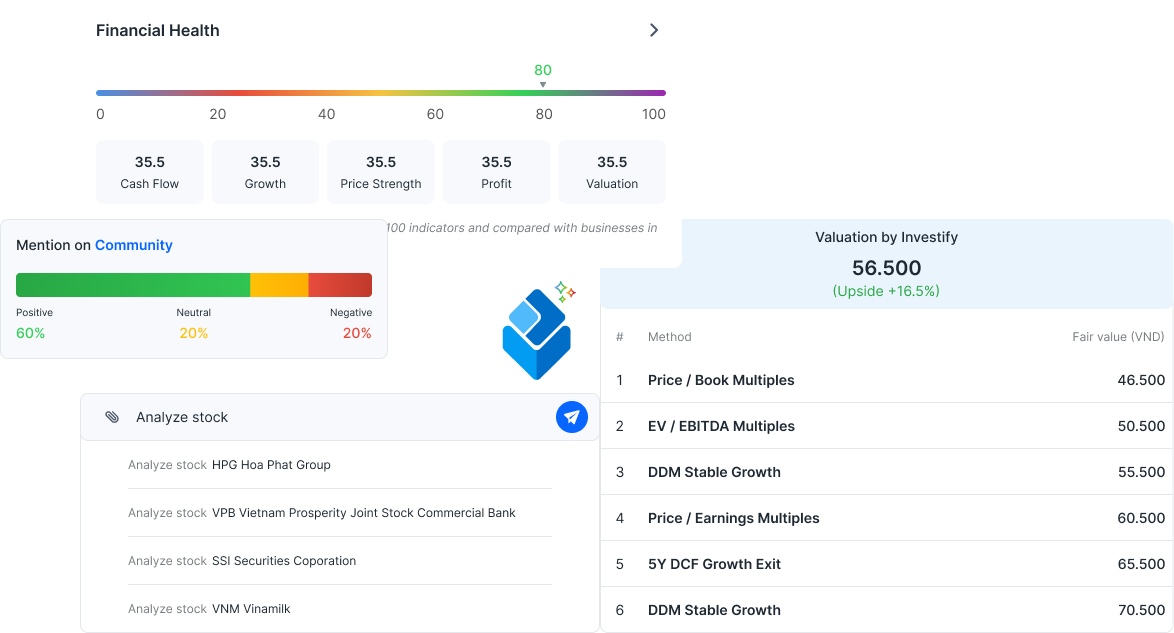1174x633 pixels.
Task: Click the paper plane send button
Action: 572,417
